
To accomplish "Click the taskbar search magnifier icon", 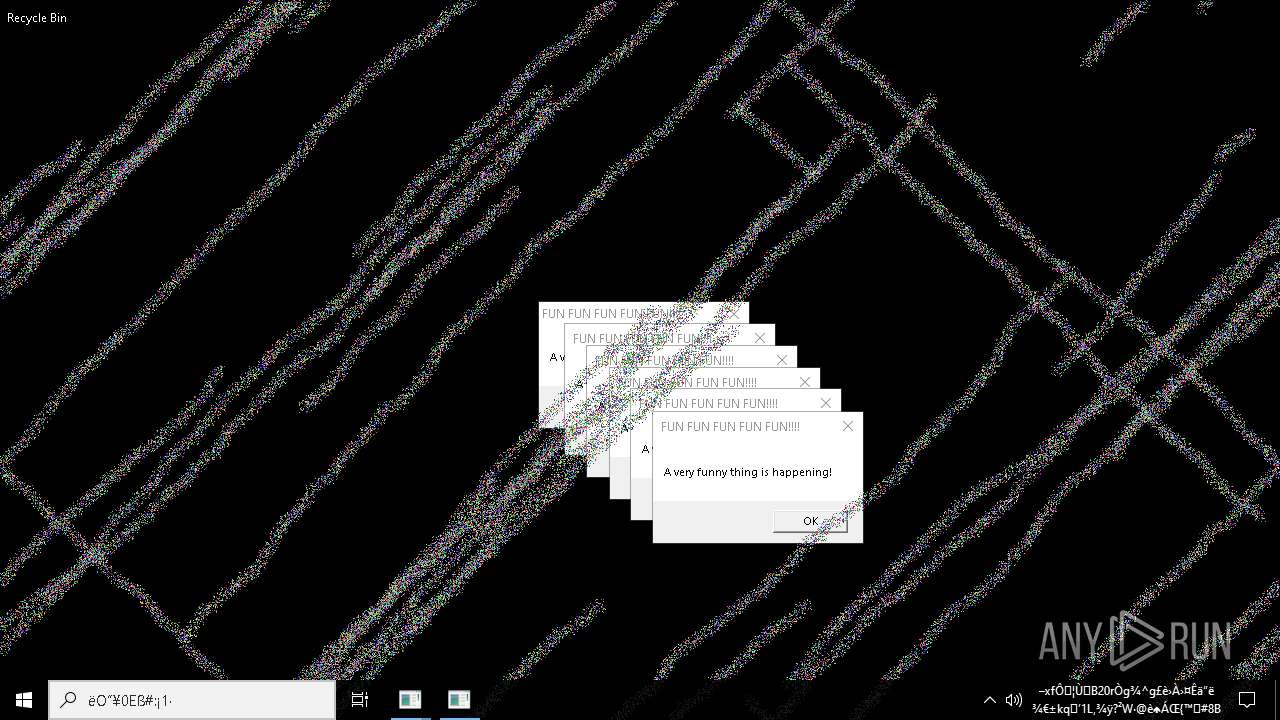I will pyautogui.click(x=68, y=700).
